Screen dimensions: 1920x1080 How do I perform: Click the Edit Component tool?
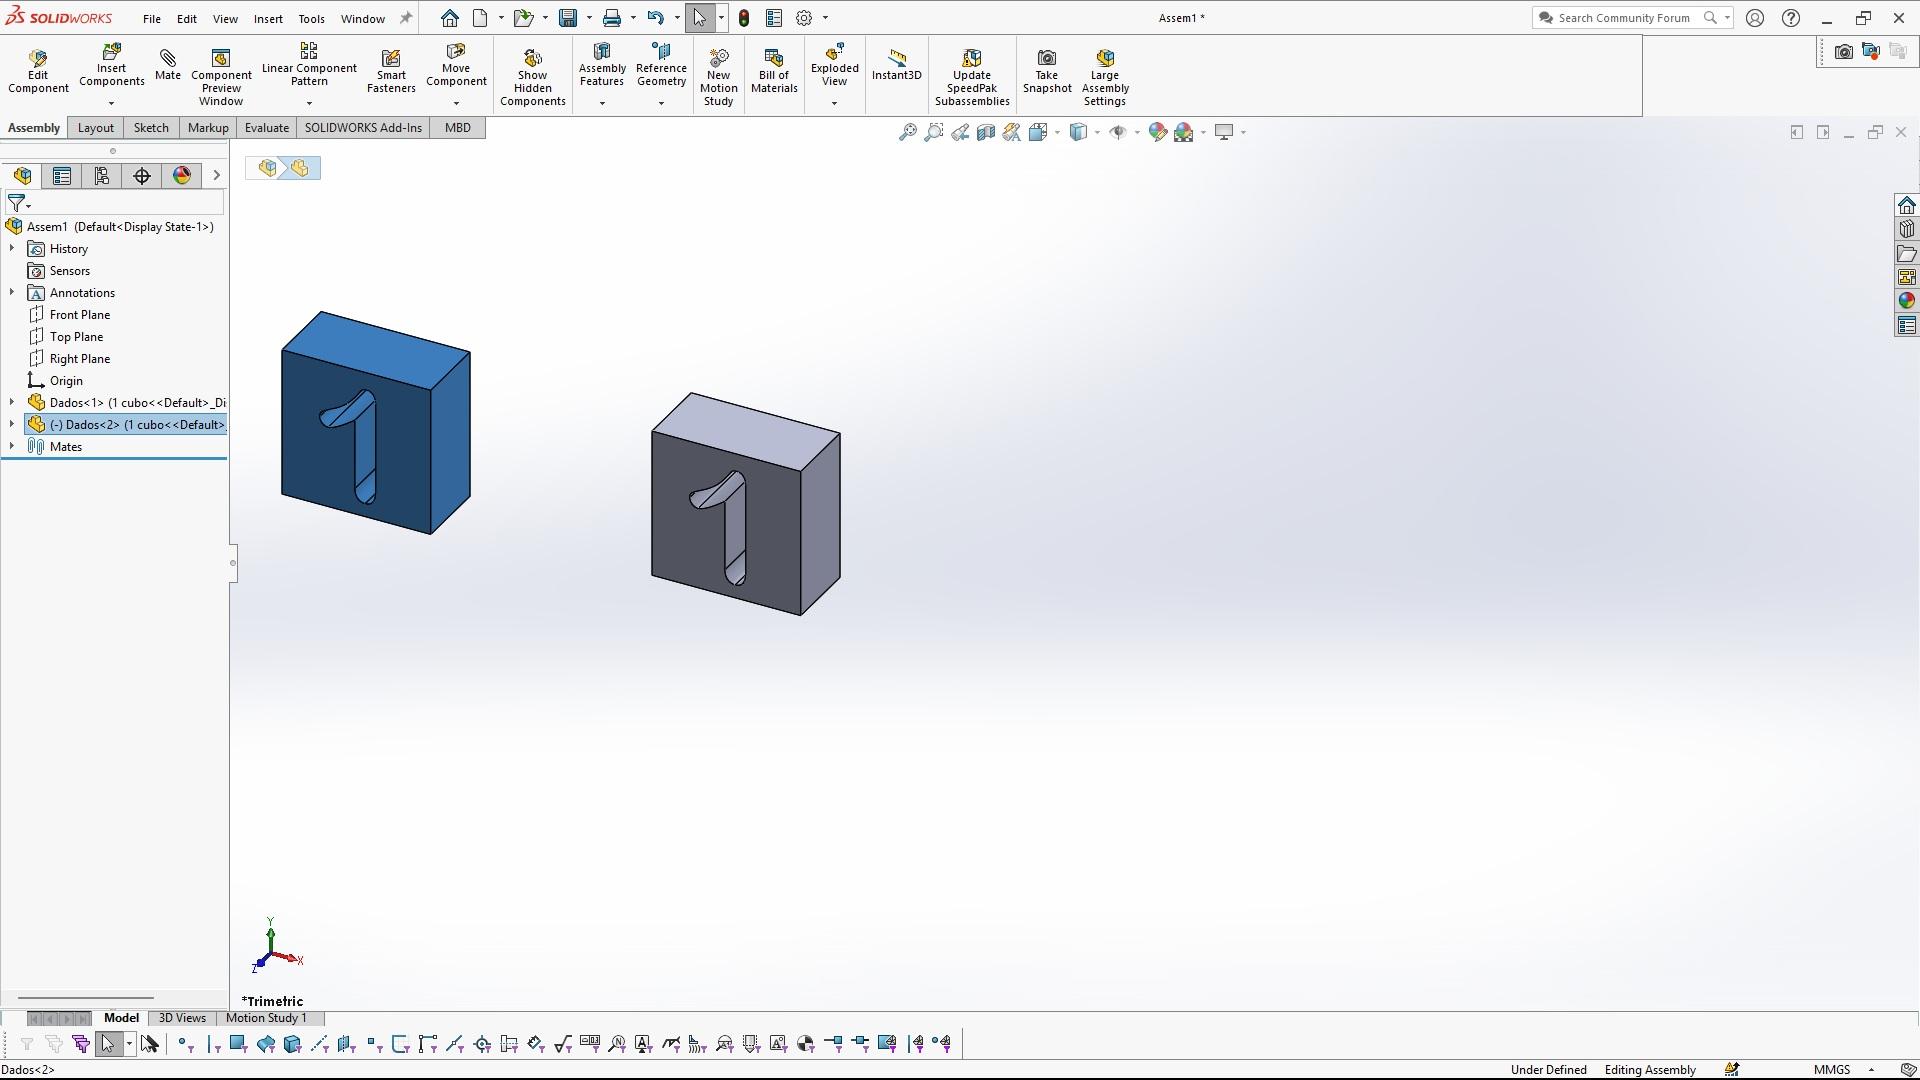tap(38, 70)
